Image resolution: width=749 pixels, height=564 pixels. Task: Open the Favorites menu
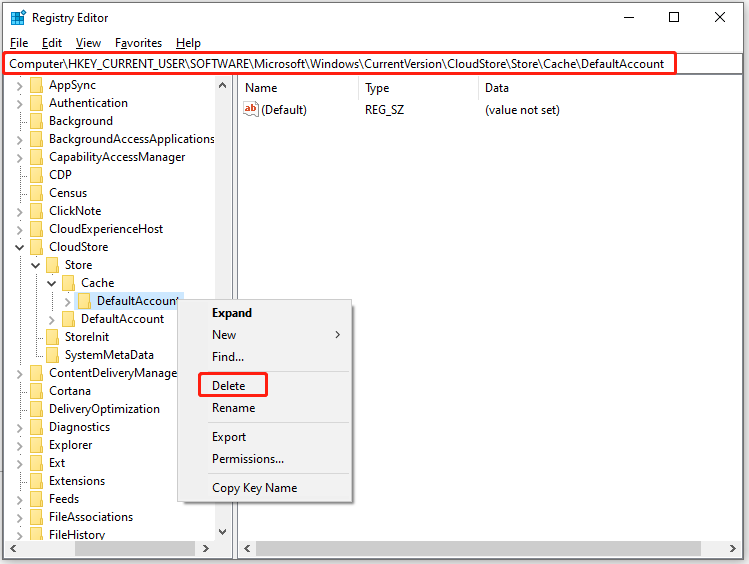[139, 43]
